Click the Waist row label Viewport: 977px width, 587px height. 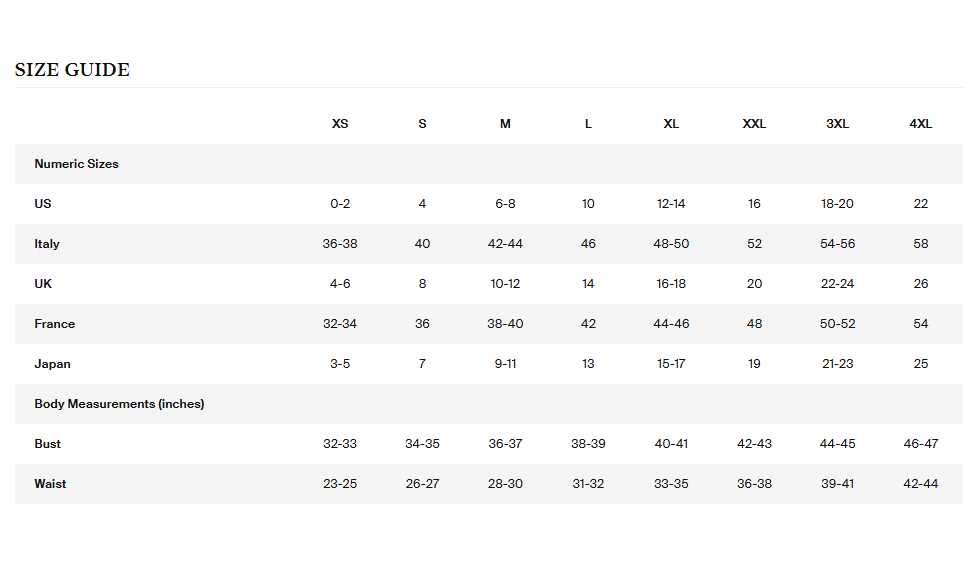tap(50, 484)
